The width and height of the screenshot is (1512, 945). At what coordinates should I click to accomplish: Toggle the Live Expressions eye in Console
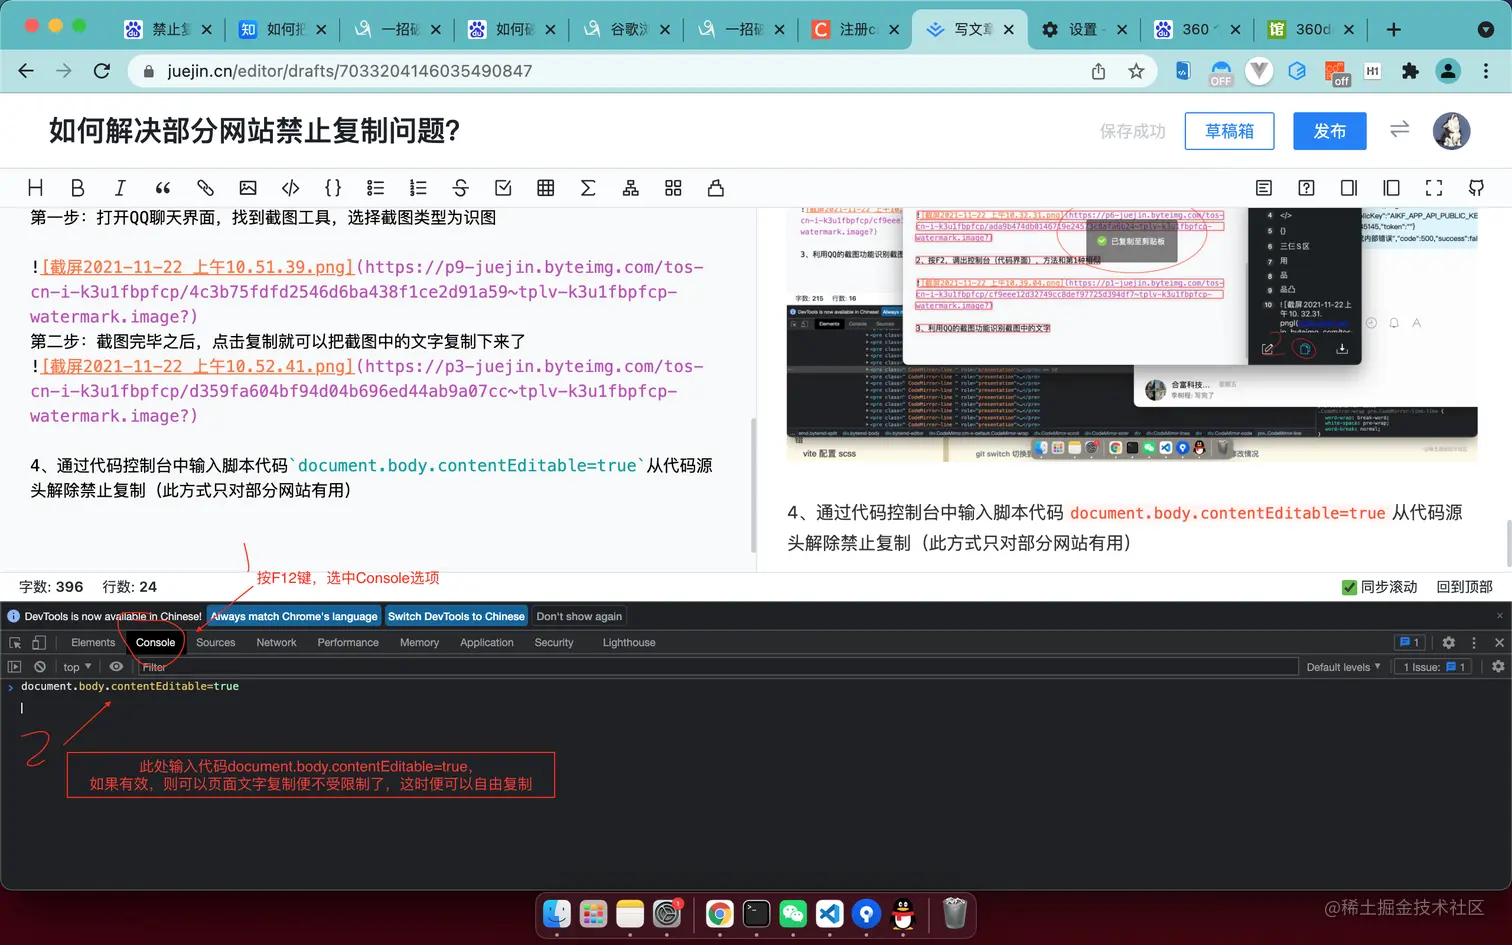click(116, 666)
